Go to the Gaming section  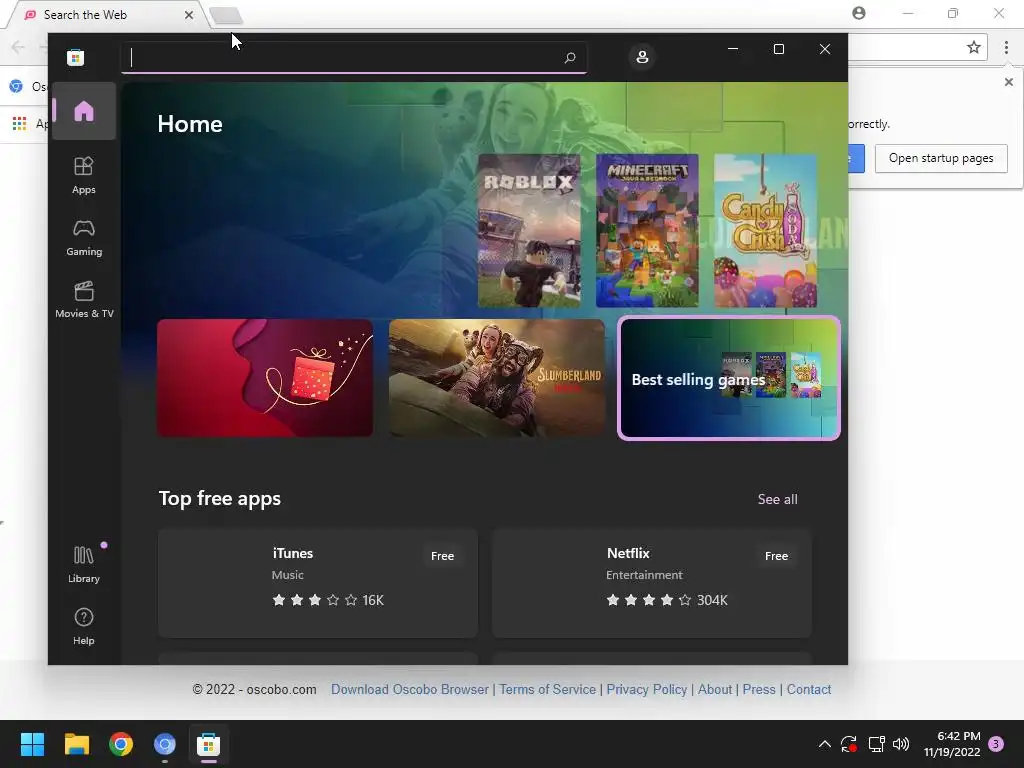(84, 238)
